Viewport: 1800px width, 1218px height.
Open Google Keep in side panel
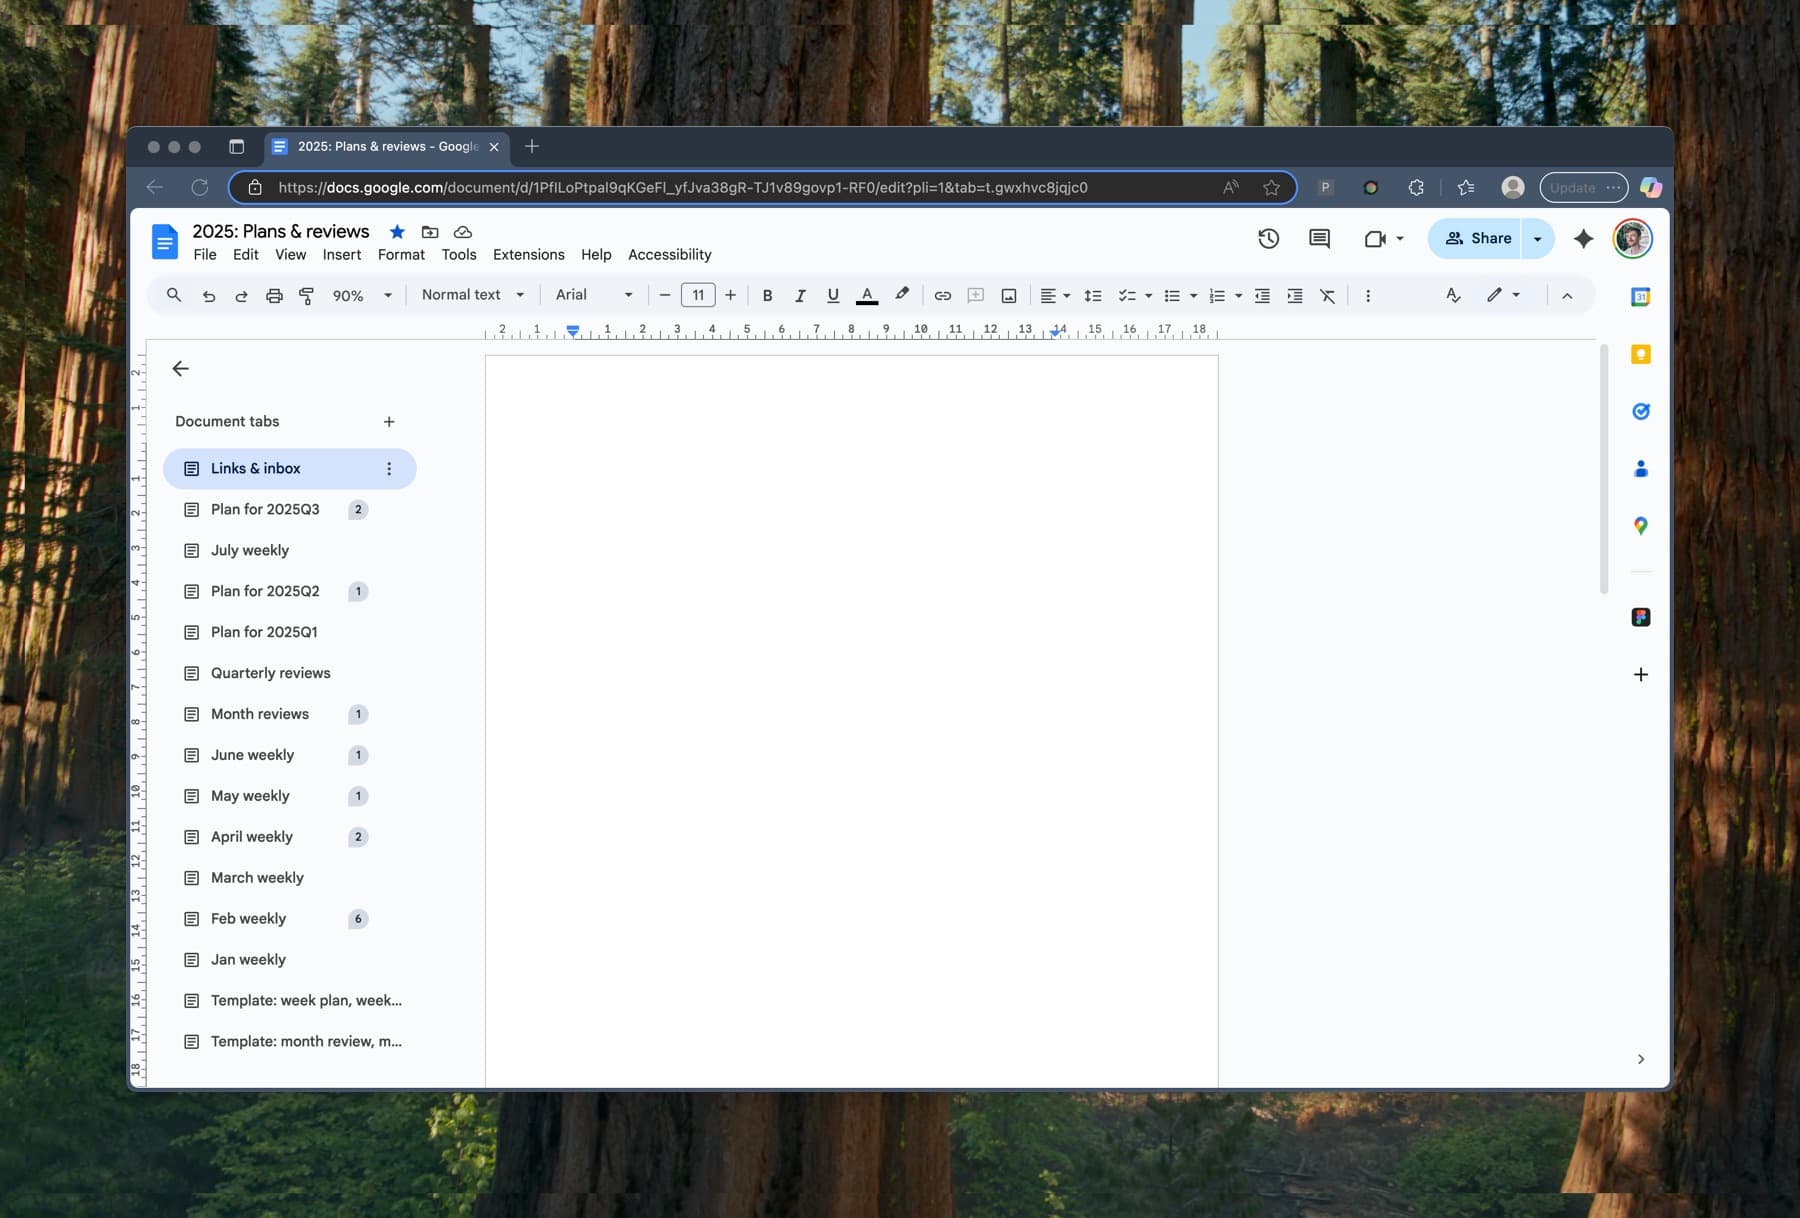pos(1640,354)
